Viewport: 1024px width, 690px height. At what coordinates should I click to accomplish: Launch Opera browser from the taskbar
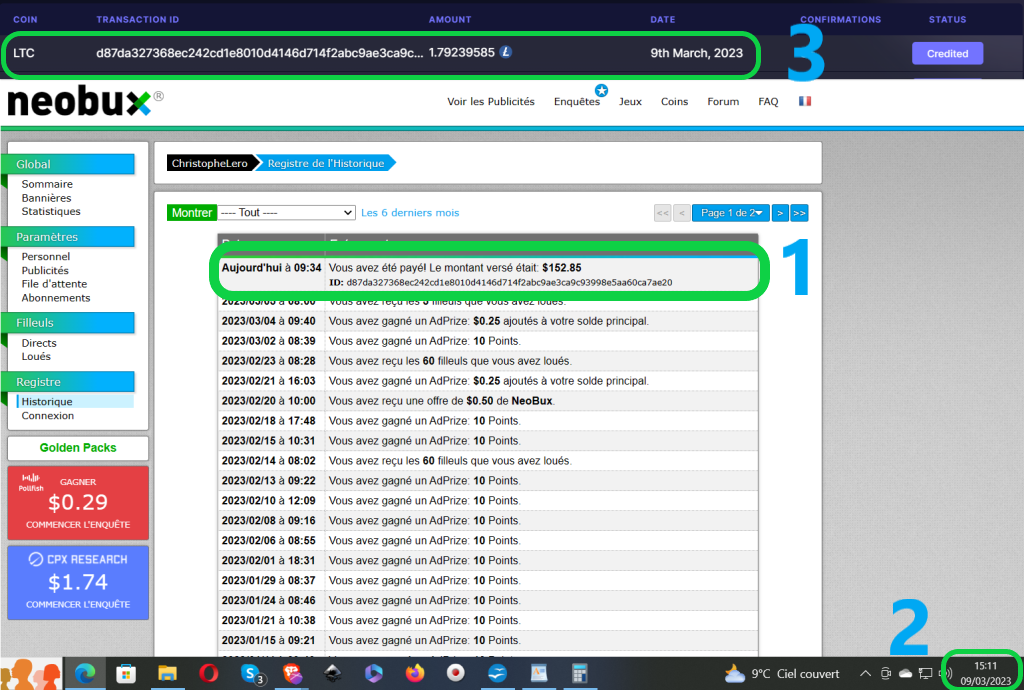tap(208, 673)
